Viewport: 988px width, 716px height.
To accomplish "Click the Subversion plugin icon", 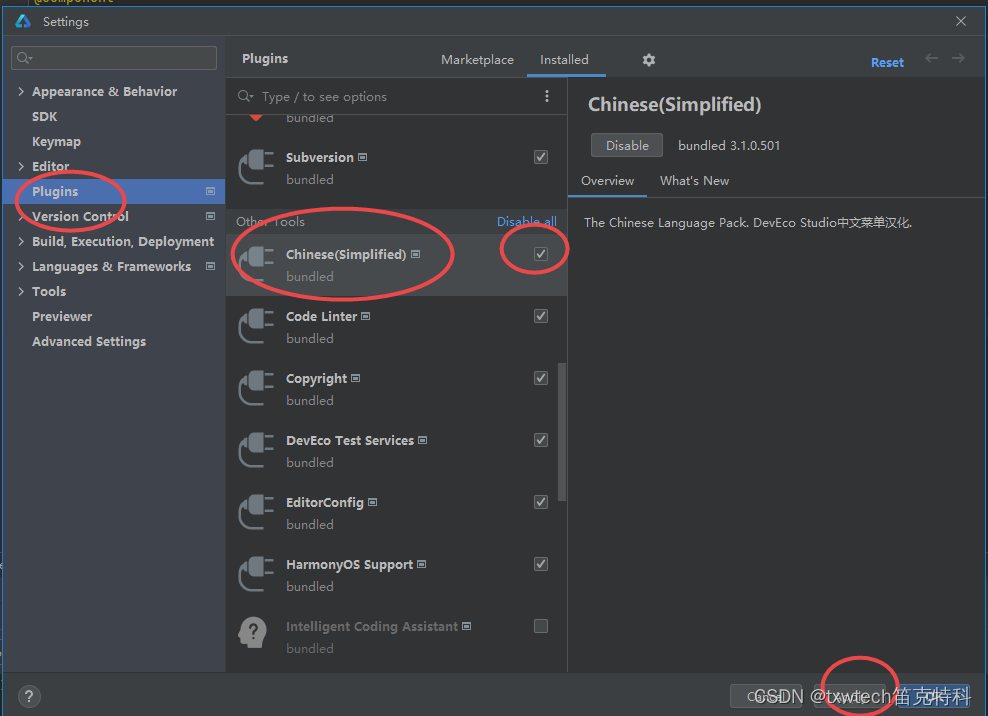I will click(x=256, y=167).
